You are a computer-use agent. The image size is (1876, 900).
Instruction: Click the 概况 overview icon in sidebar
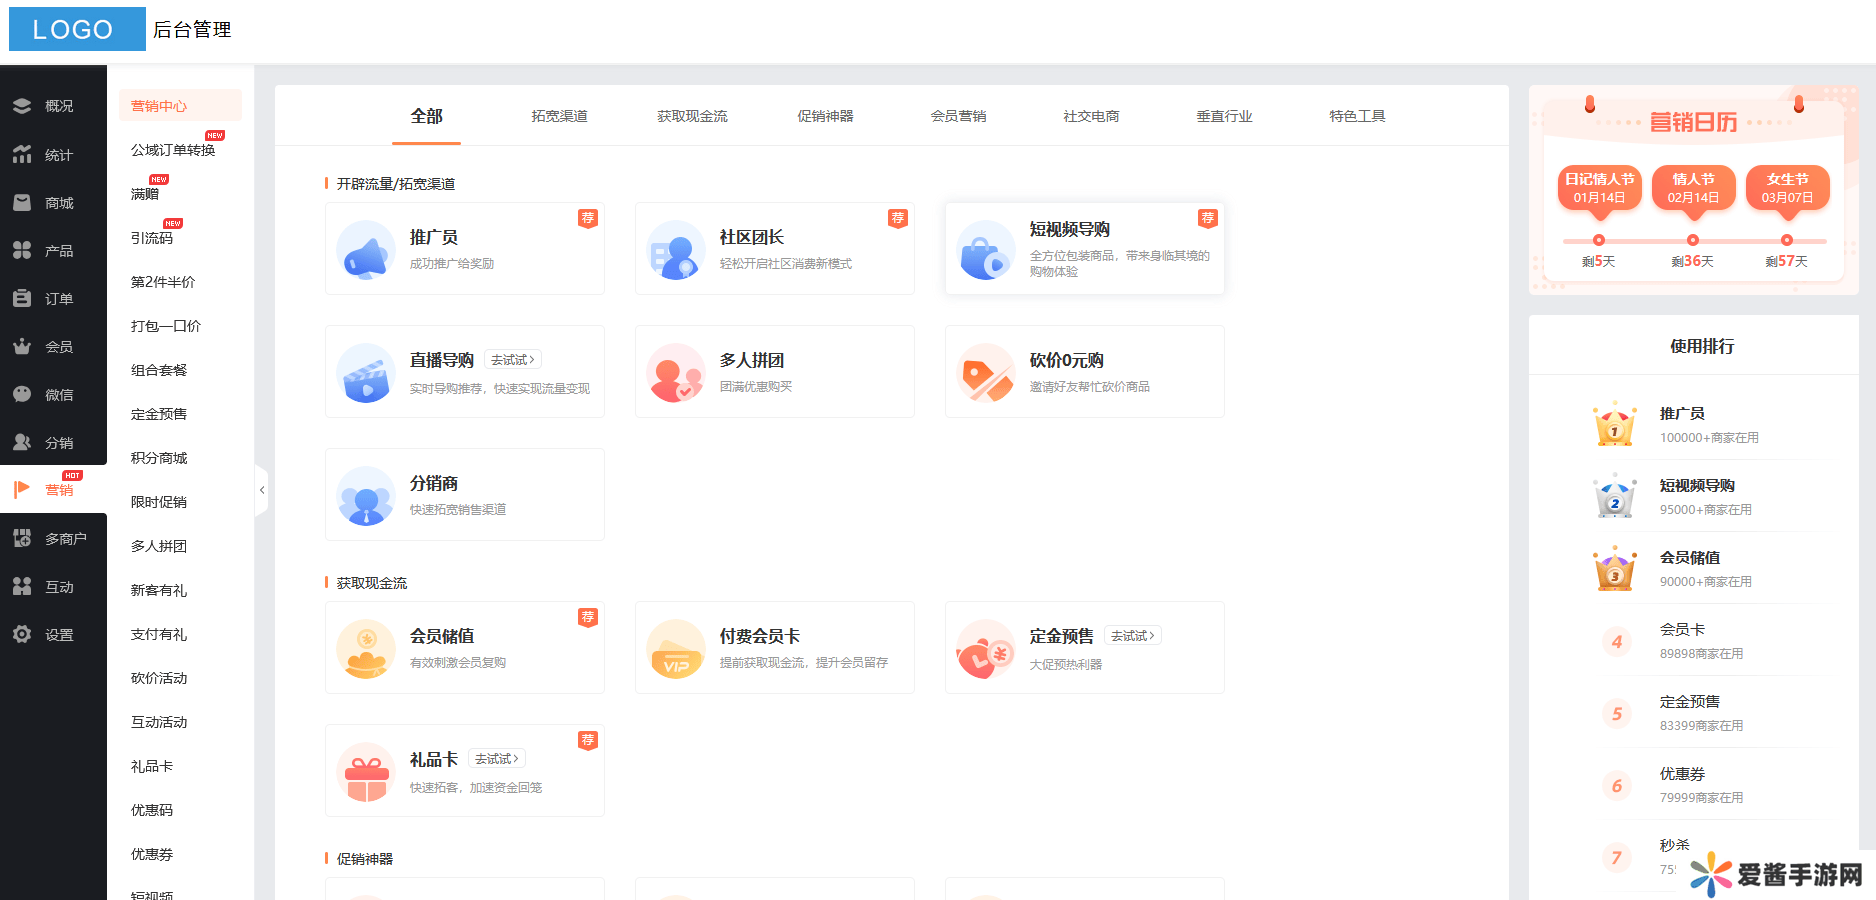pos(22,106)
